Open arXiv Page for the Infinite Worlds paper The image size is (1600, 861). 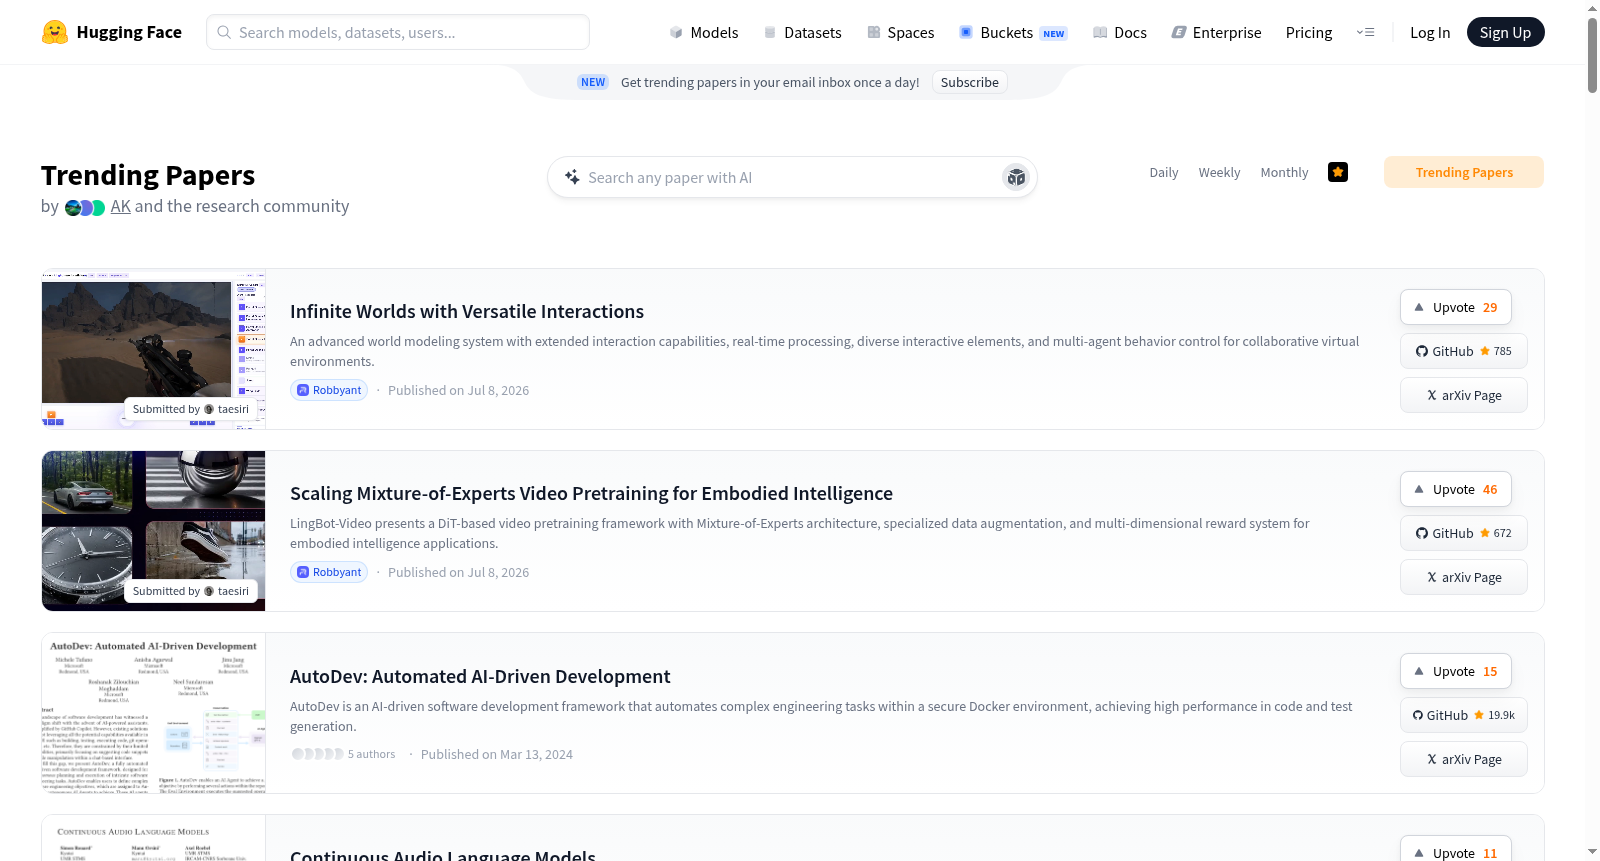click(x=1464, y=395)
